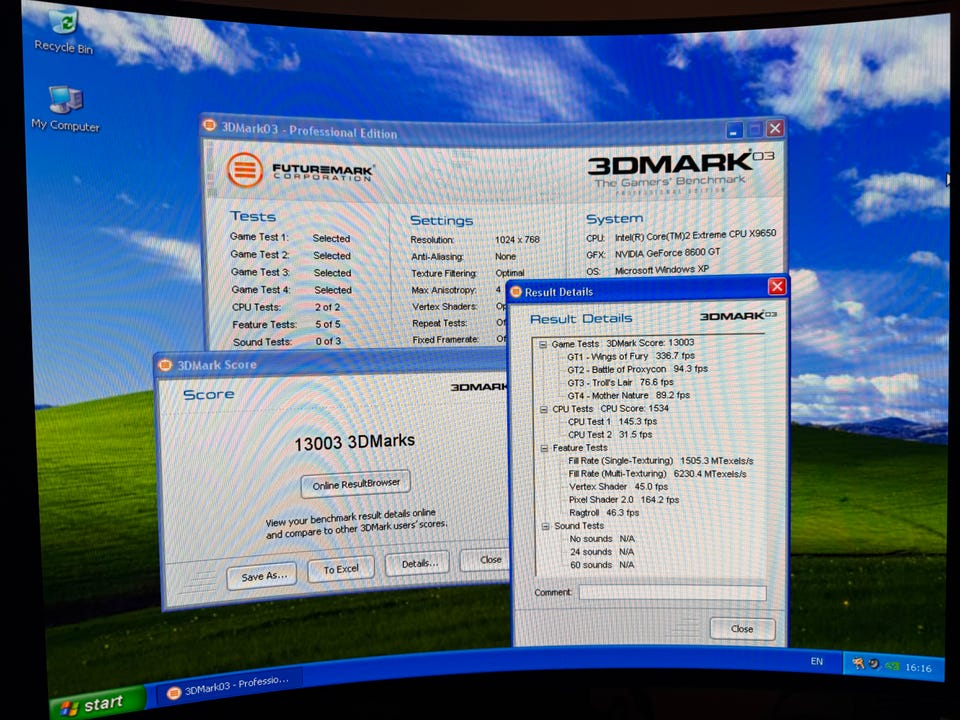Click the Microsoft Windows XP OS text
Screen dimensions: 960x720
click(662, 269)
